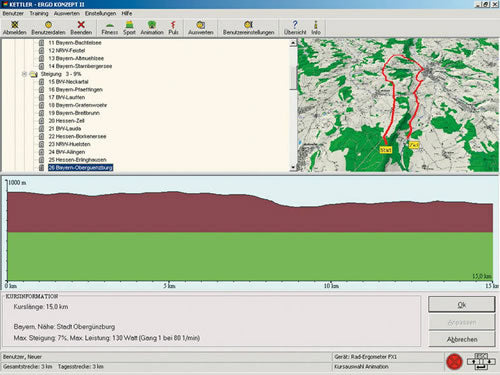
Task: Select course 22 Hessen-Borkenersee
Action: pyautogui.click(x=77, y=136)
